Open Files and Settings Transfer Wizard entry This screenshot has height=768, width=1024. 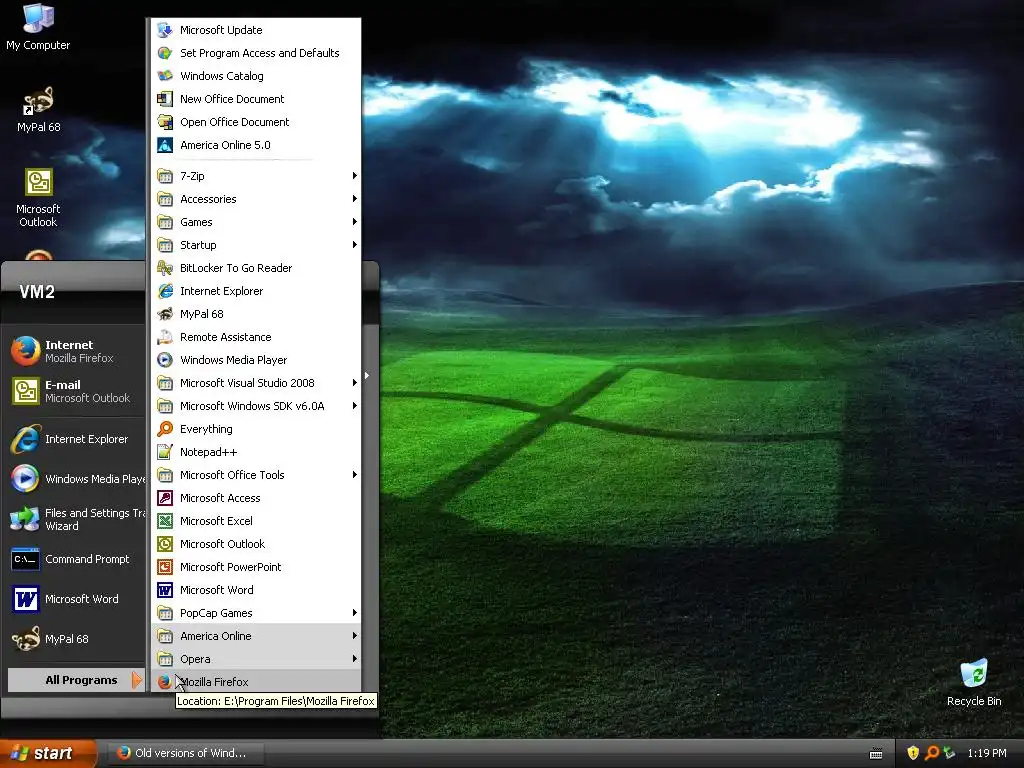point(75,519)
